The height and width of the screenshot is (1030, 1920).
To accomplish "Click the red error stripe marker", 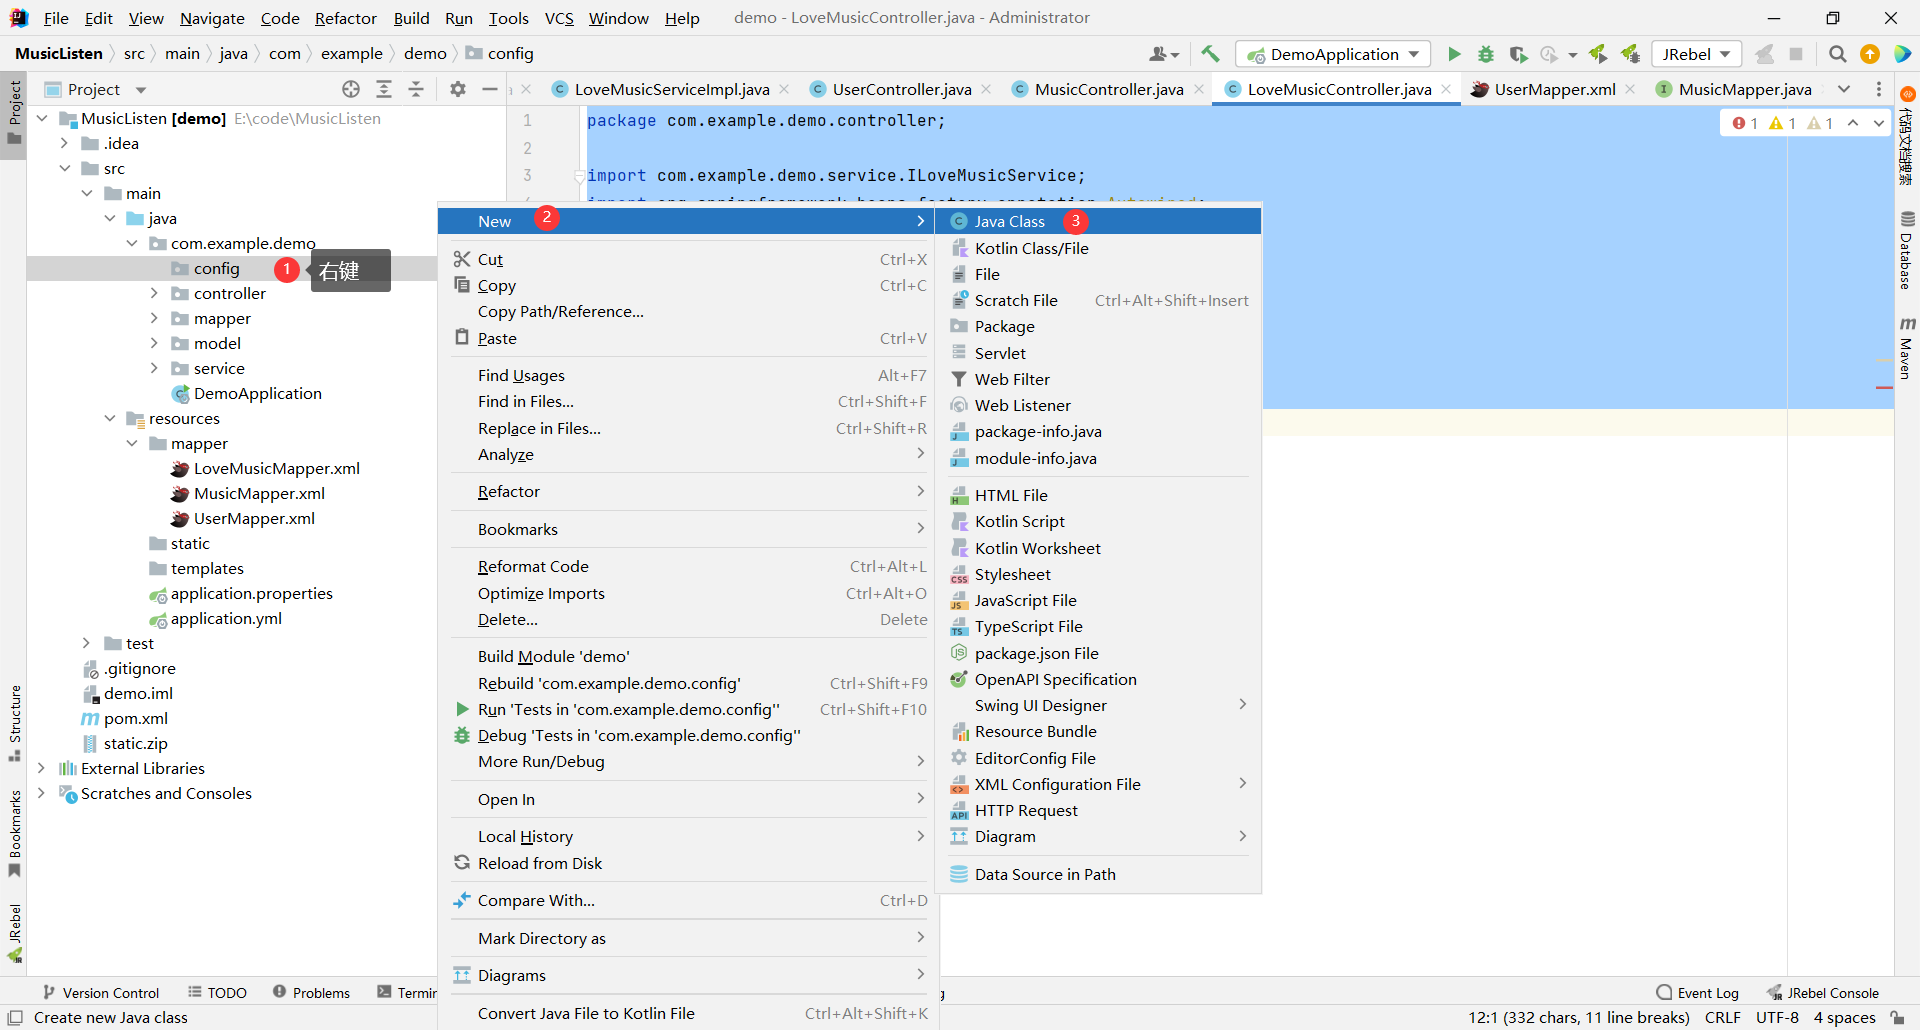I will coord(1885,387).
